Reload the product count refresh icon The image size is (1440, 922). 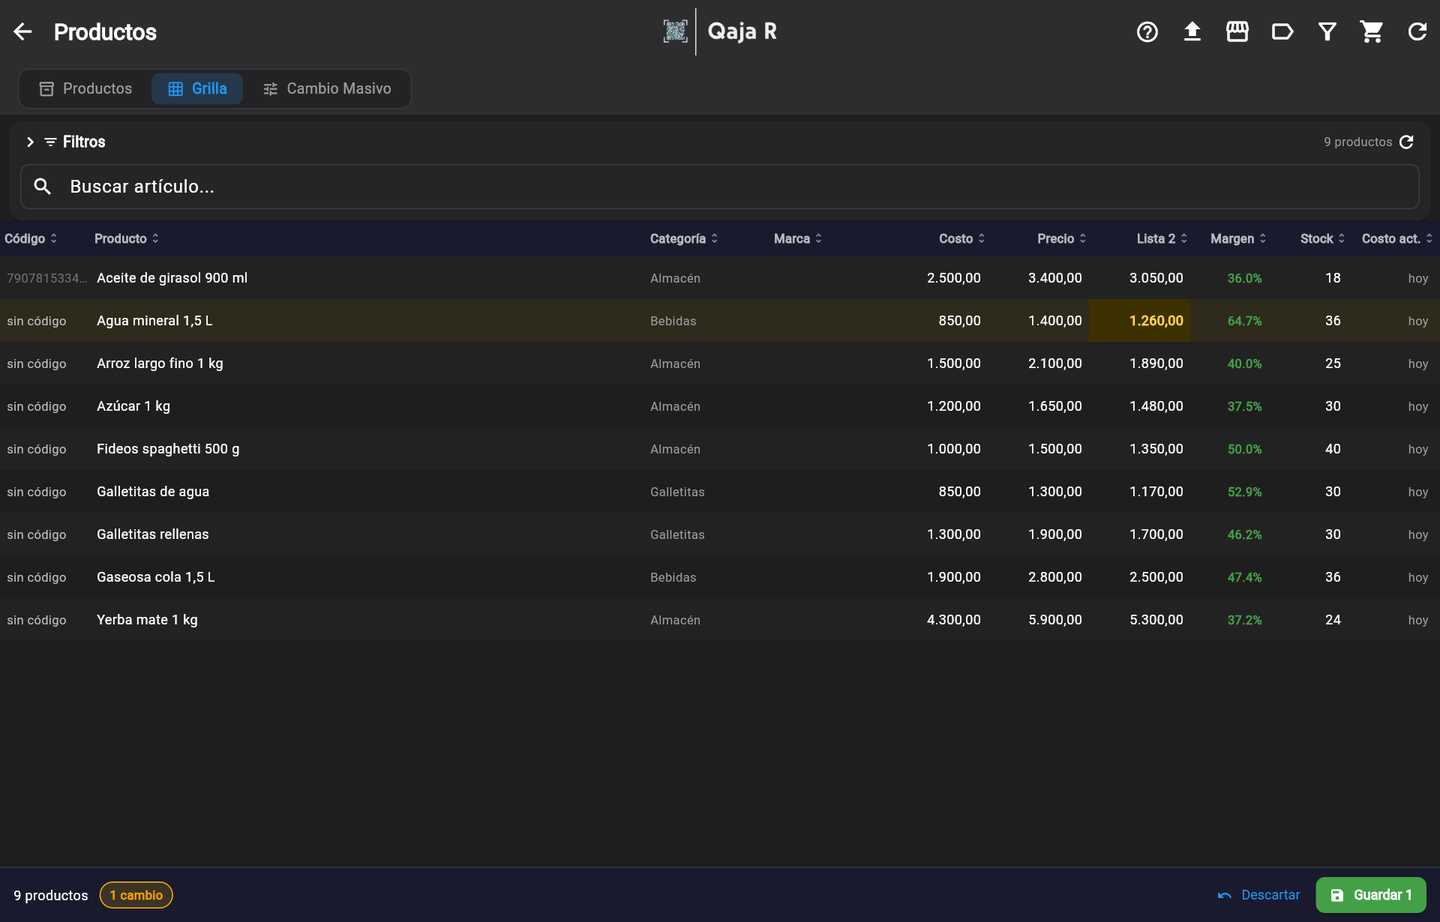(x=1407, y=142)
